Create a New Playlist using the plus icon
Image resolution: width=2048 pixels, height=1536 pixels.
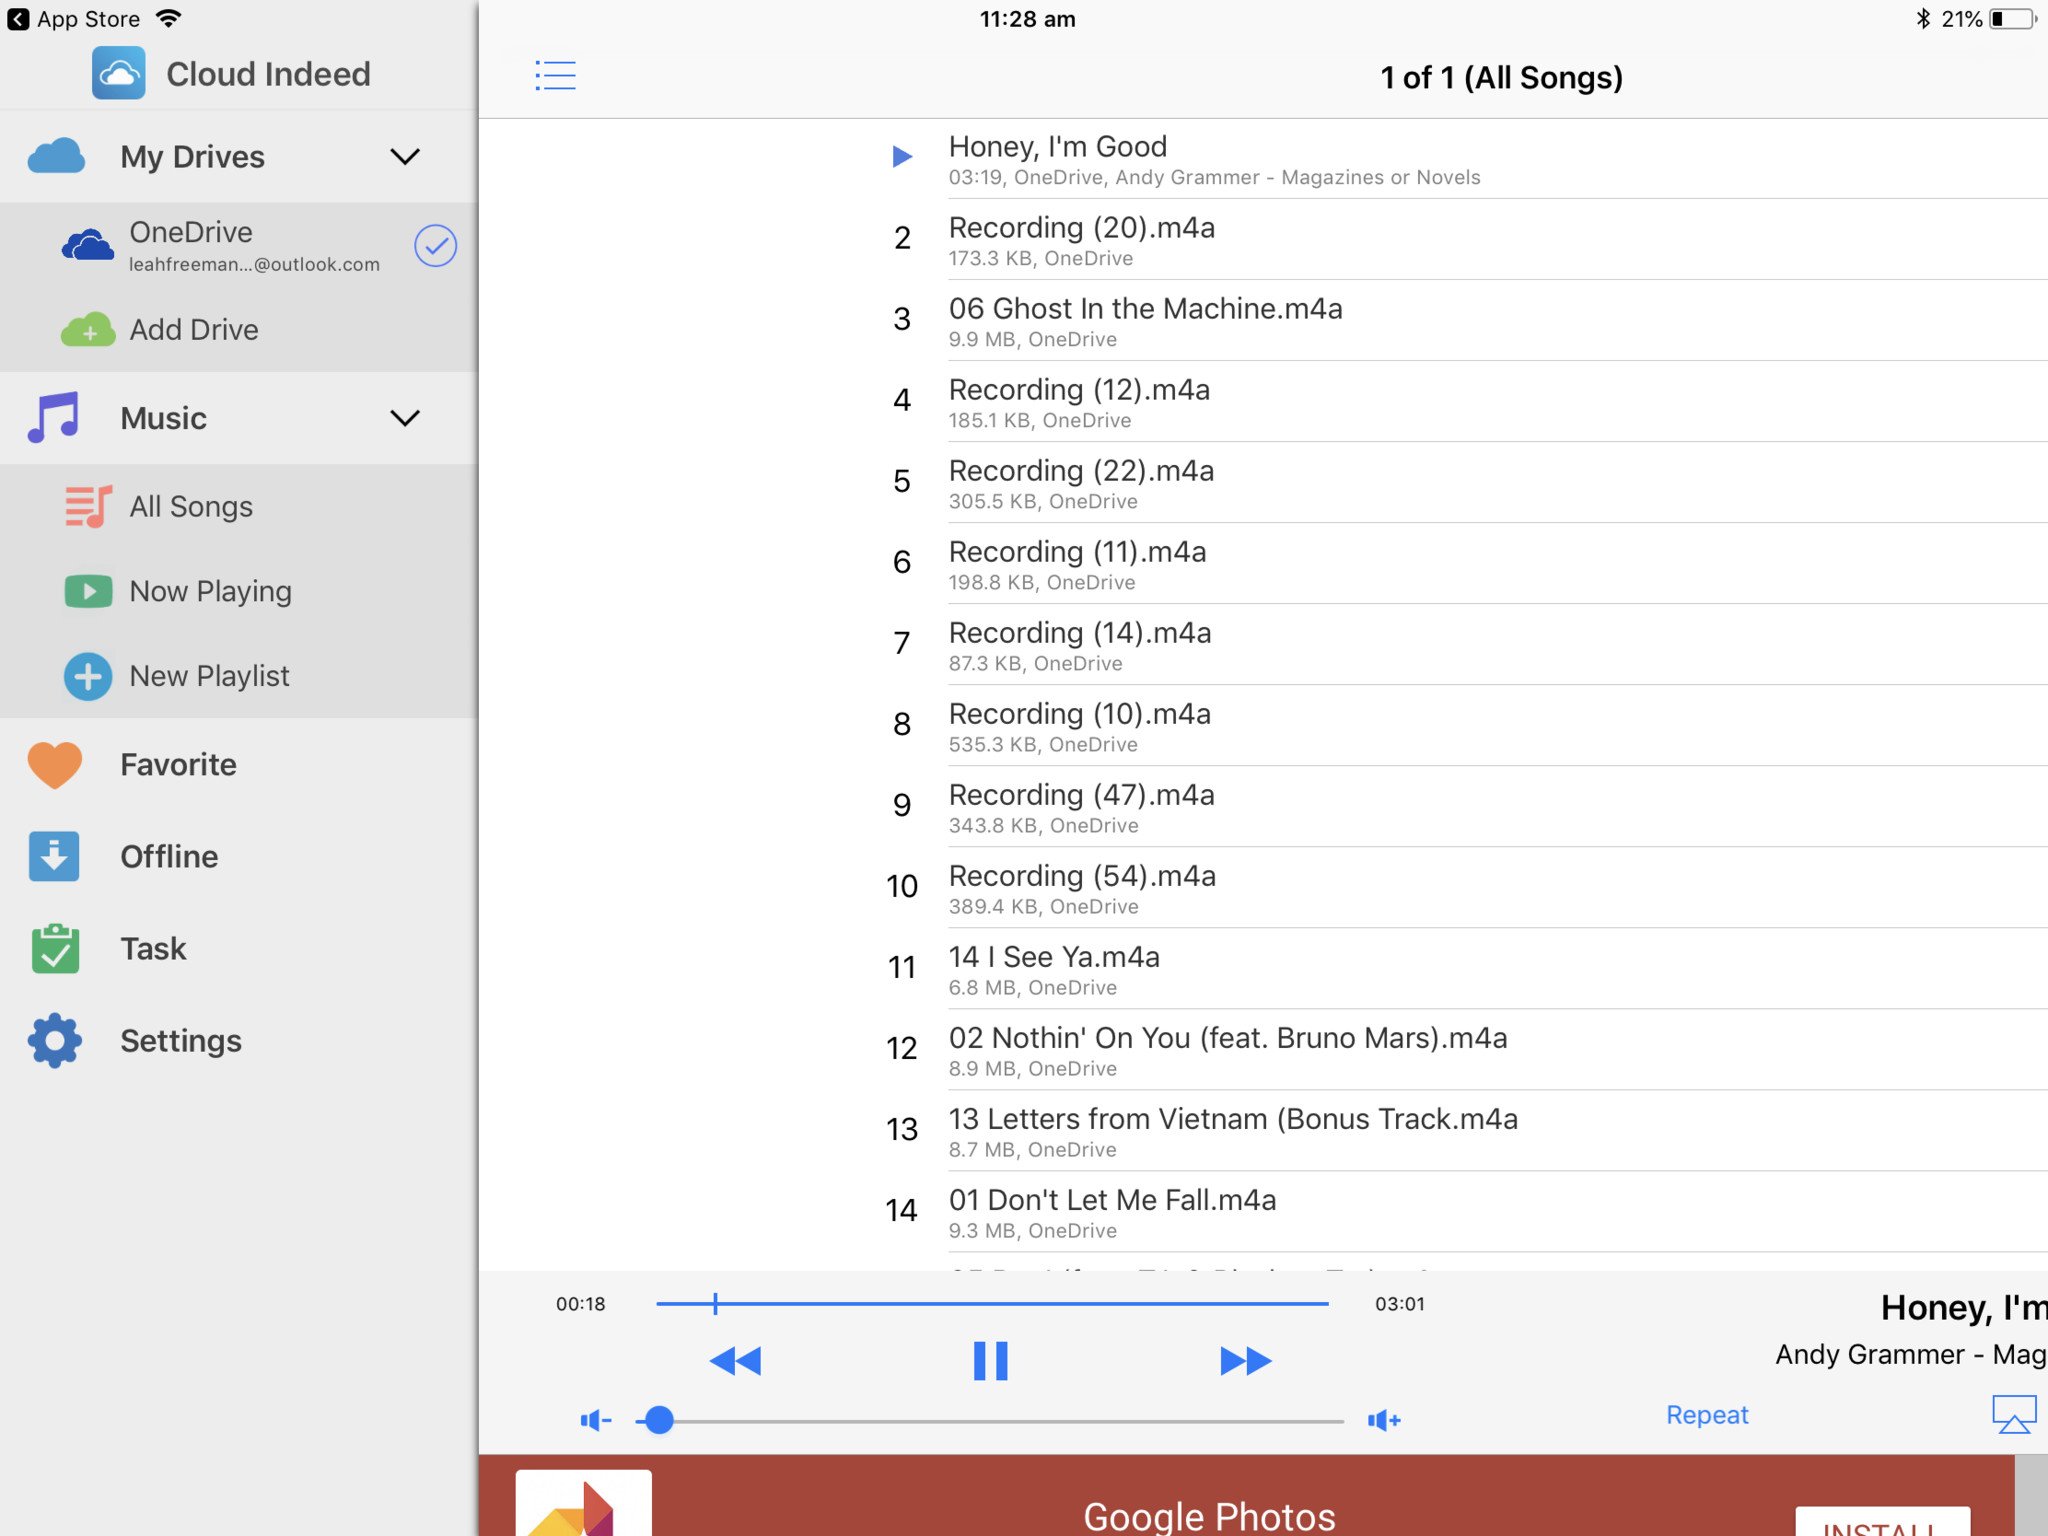(89, 676)
